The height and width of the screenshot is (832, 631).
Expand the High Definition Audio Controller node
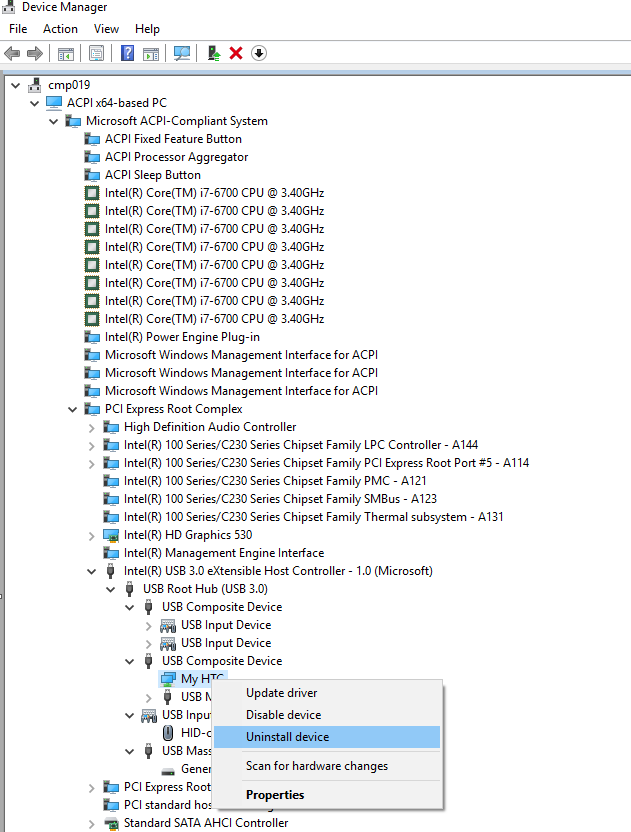[91, 427]
